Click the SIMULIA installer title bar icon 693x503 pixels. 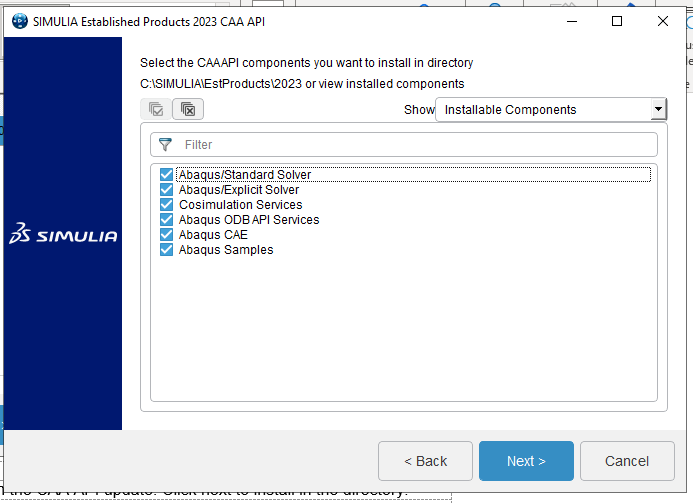[19, 21]
